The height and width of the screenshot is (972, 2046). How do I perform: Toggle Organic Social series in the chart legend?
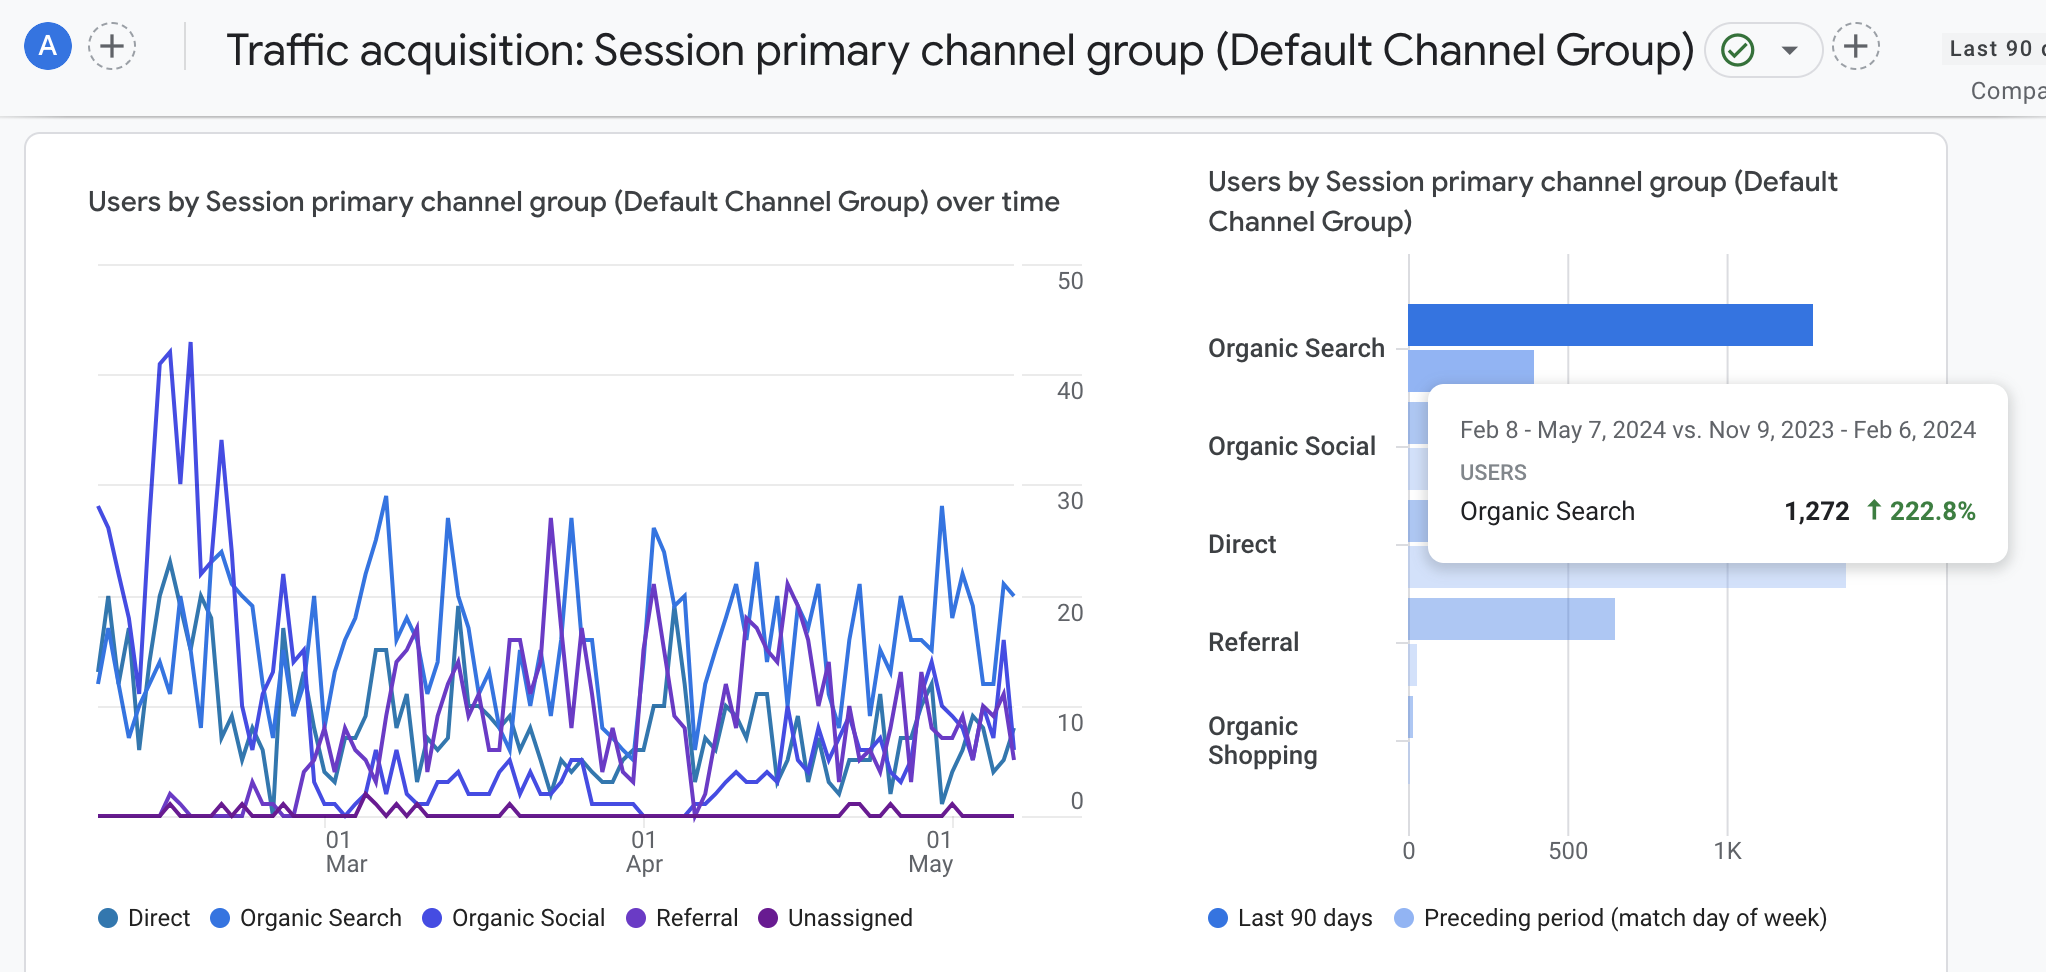[x=514, y=918]
